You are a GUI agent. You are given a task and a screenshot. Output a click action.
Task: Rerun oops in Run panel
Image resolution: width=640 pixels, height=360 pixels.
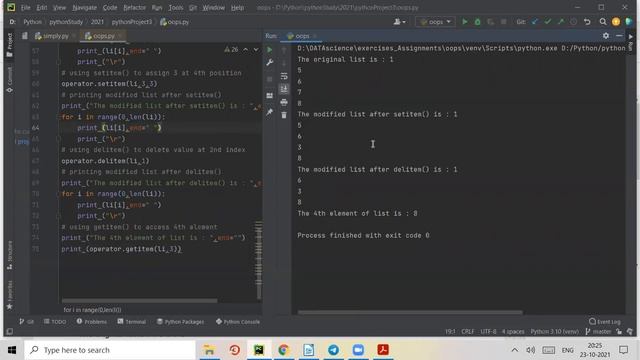(269, 50)
